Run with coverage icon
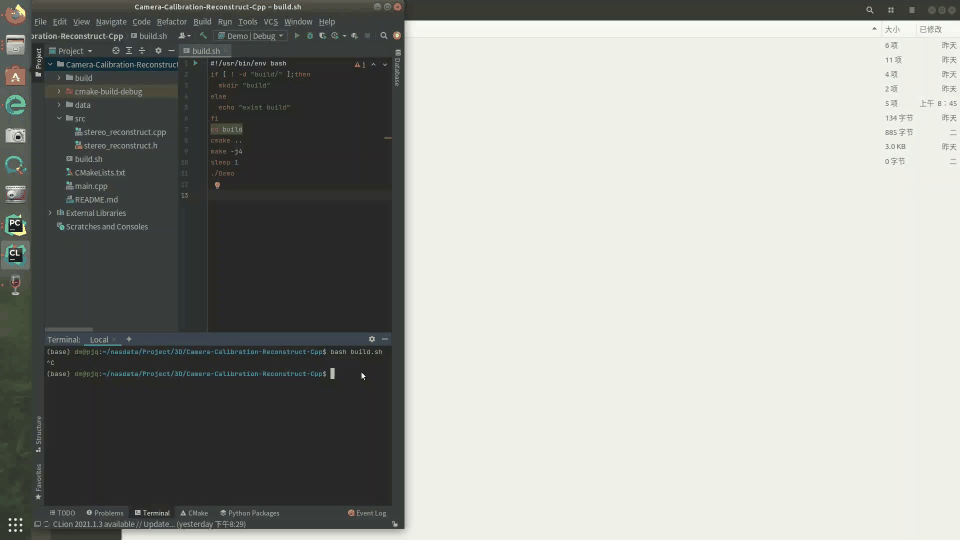Image resolution: width=960 pixels, height=540 pixels. (322, 36)
